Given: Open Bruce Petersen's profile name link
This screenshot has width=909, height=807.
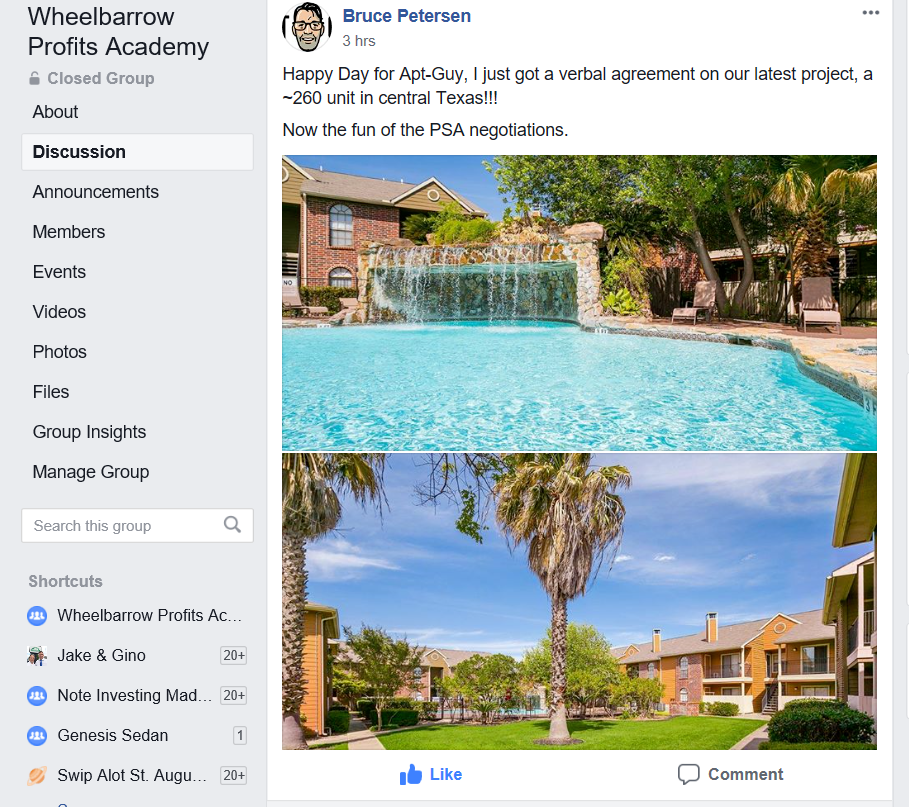Looking at the screenshot, I should coord(406,16).
